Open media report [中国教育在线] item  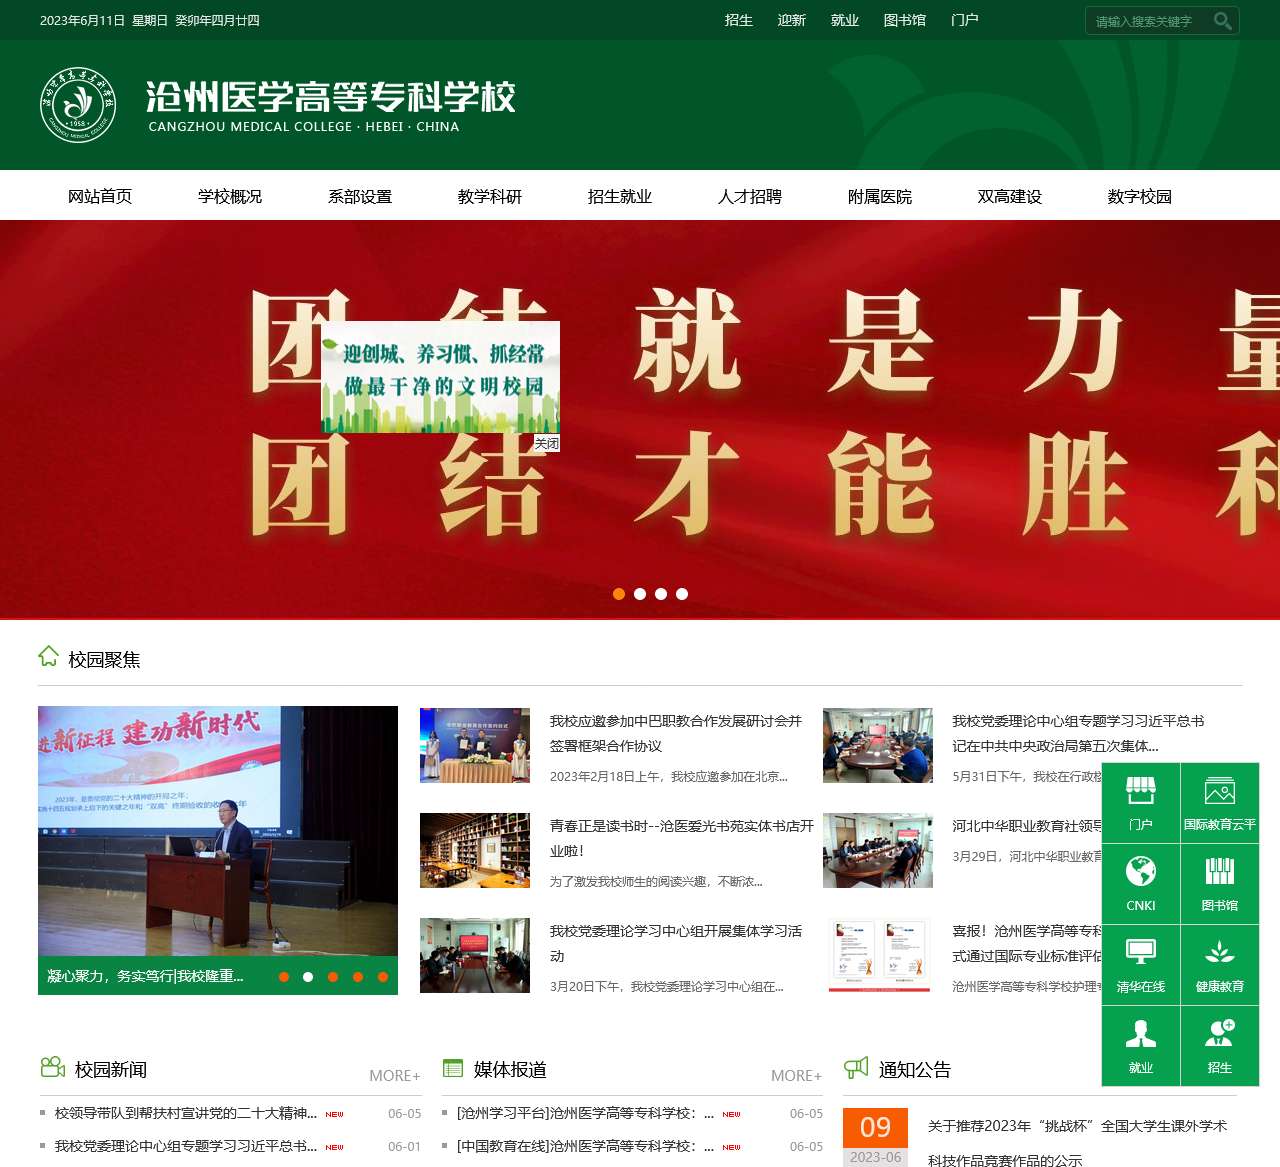(585, 1146)
